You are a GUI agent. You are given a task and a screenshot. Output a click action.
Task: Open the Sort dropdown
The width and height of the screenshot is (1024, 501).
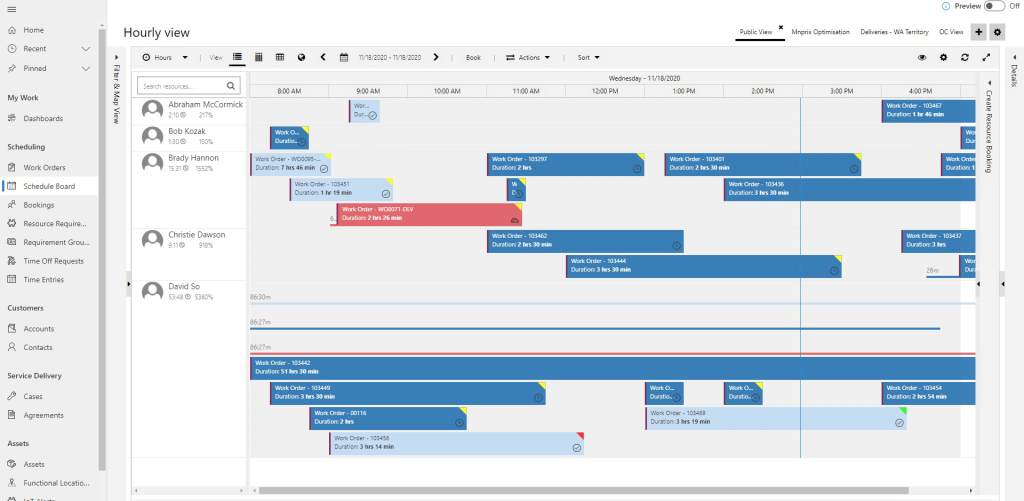(x=588, y=57)
